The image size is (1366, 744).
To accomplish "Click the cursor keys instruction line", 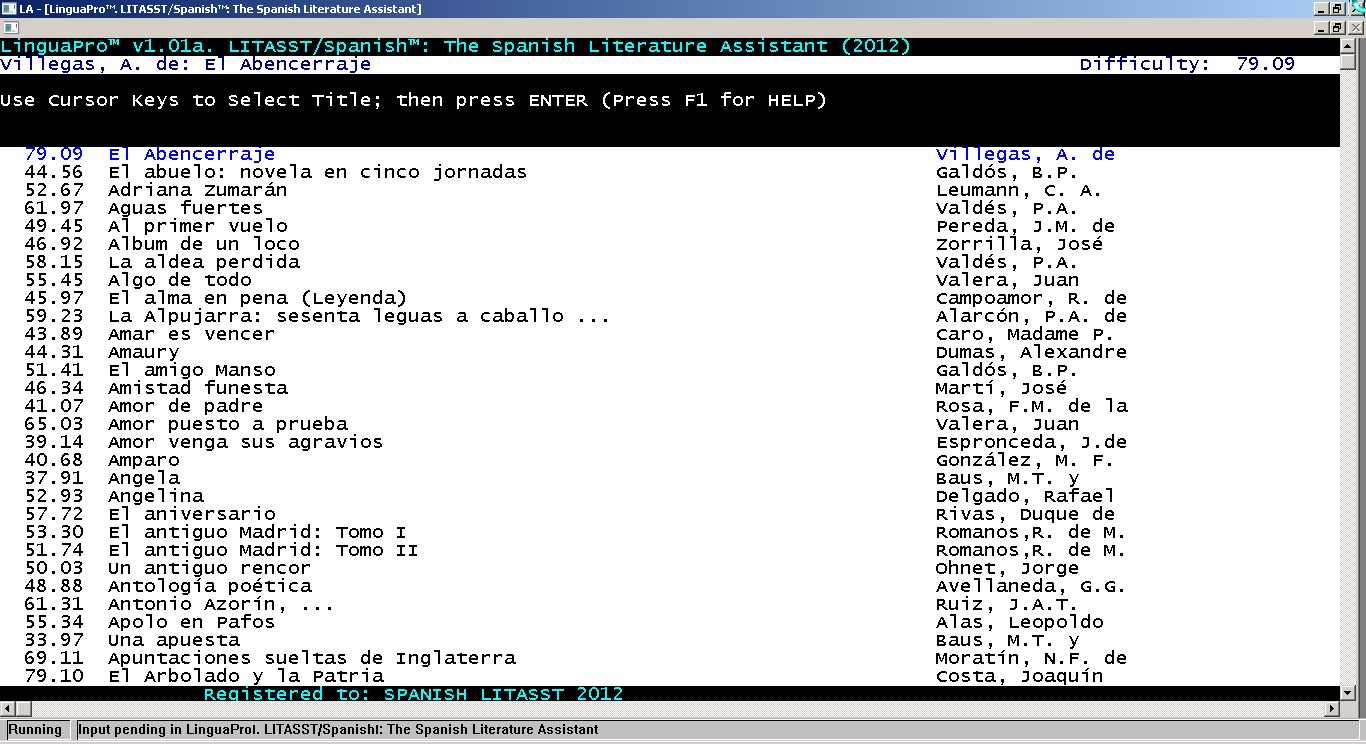I will (413, 100).
